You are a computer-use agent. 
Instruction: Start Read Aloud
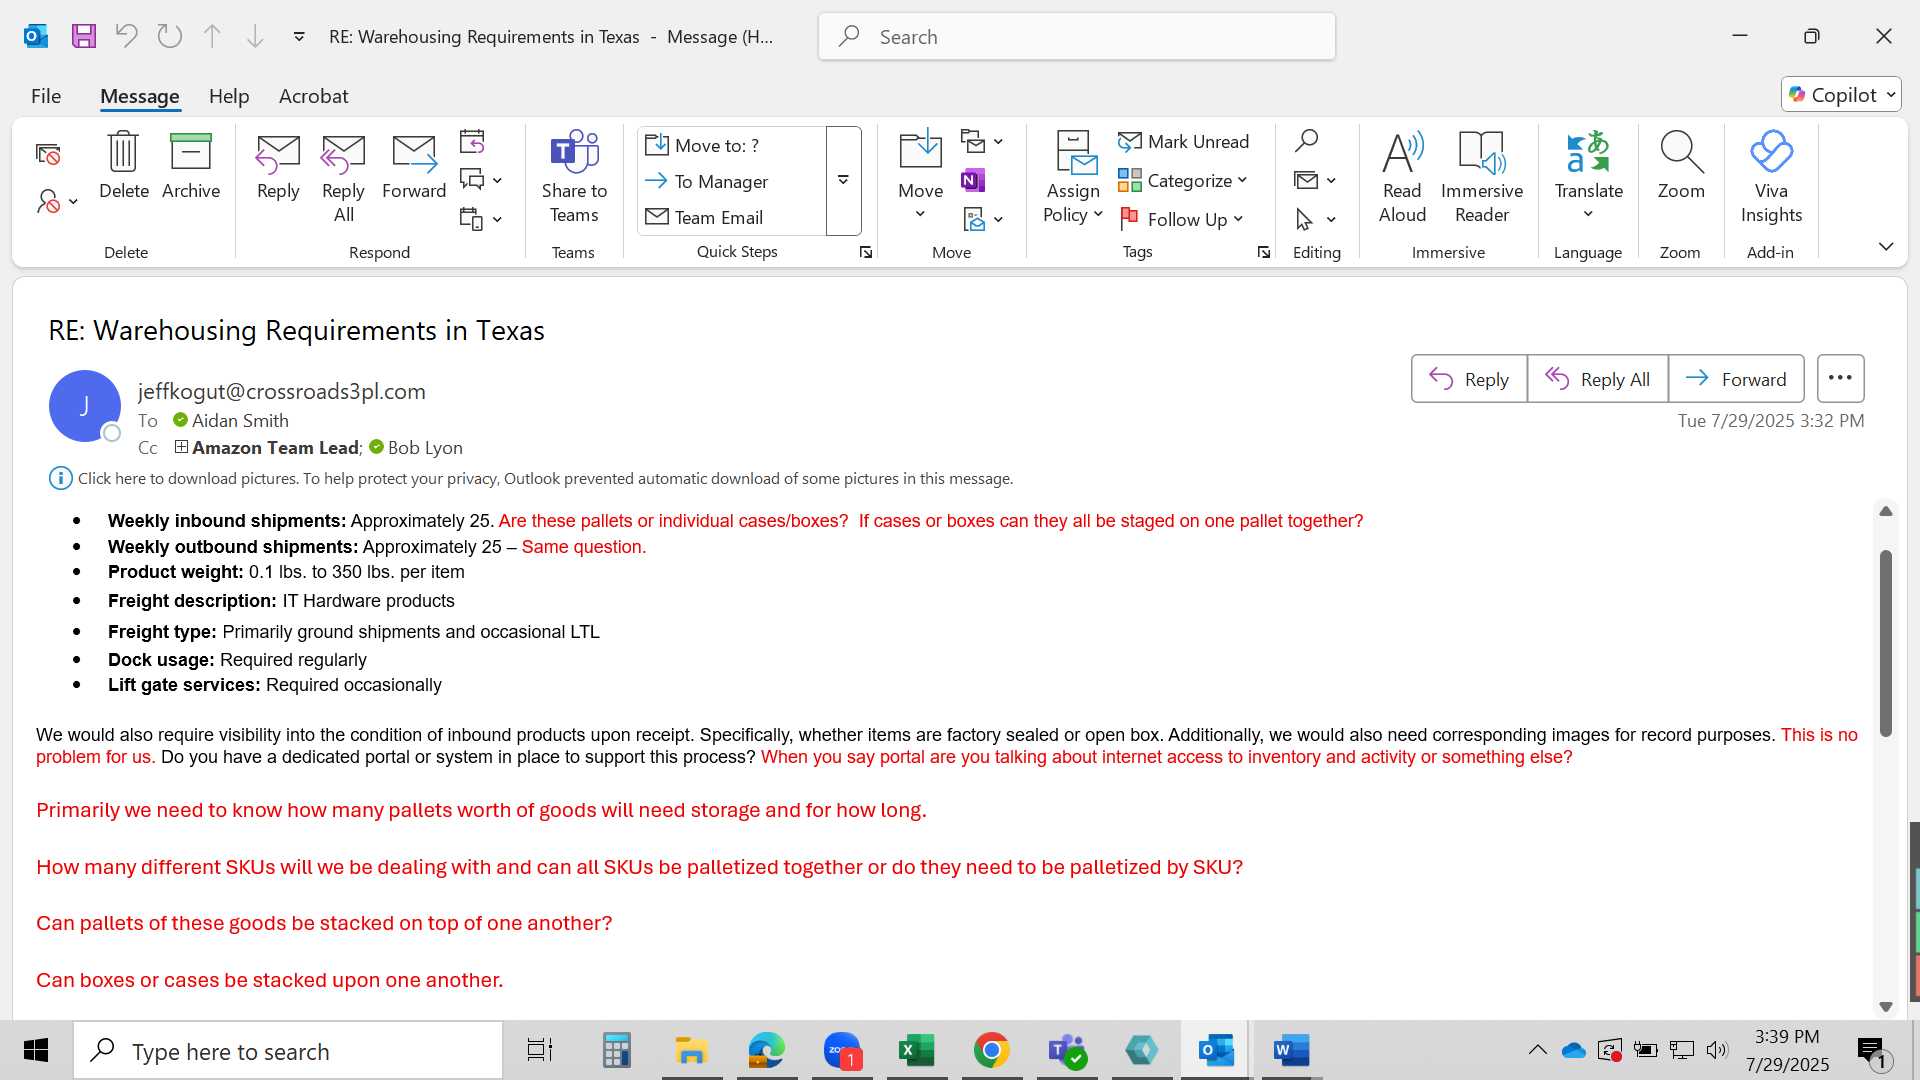tap(1402, 178)
